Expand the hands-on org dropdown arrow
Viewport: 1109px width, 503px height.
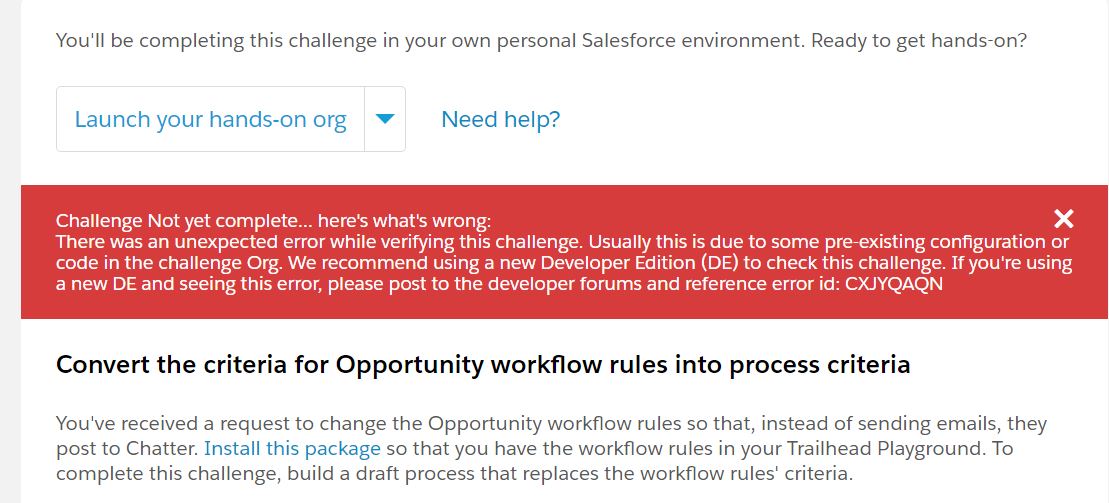pyautogui.click(x=385, y=120)
